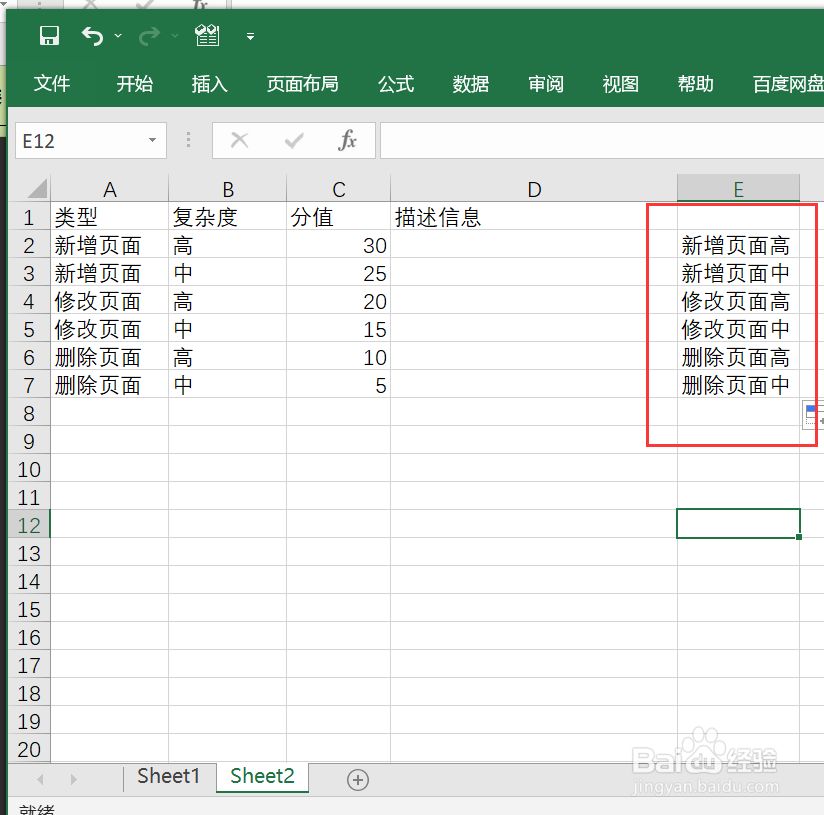This screenshot has height=815, width=824.
Task: Select column B header
Action: (x=228, y=189)
